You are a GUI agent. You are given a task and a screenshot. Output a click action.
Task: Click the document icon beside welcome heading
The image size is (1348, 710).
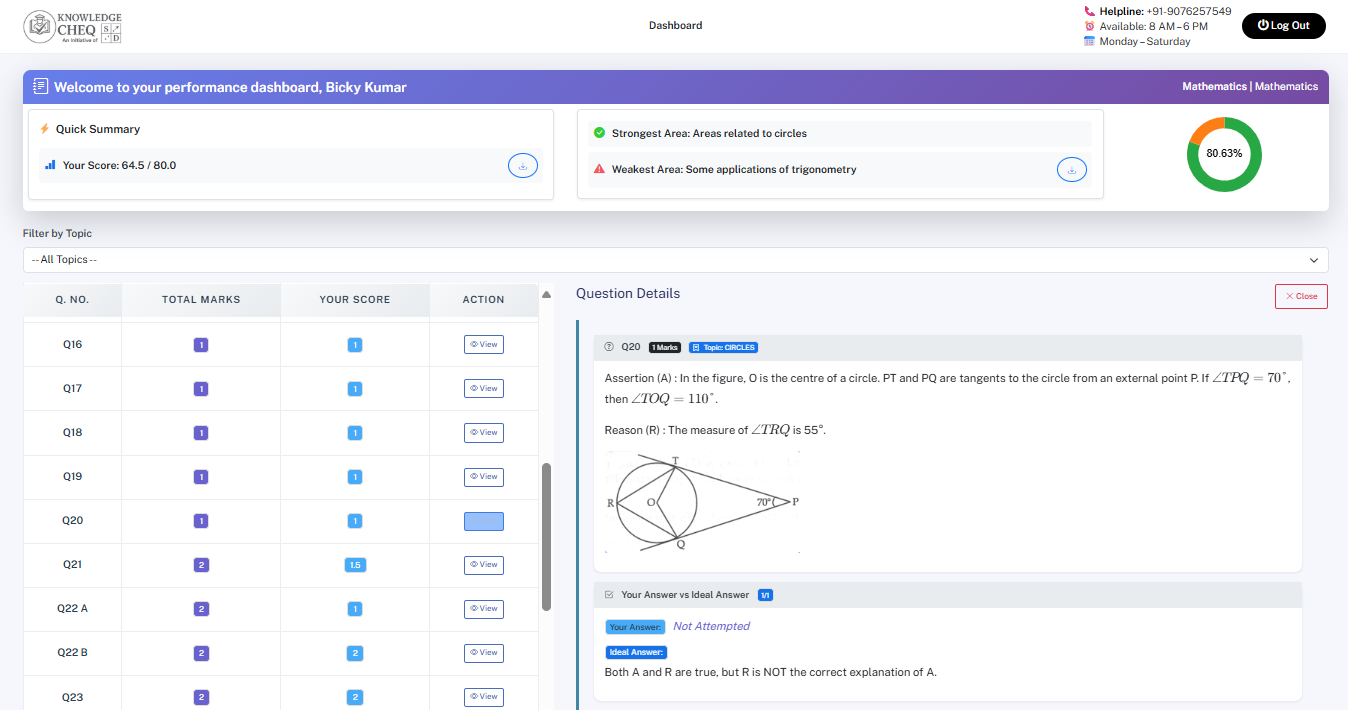41,87
